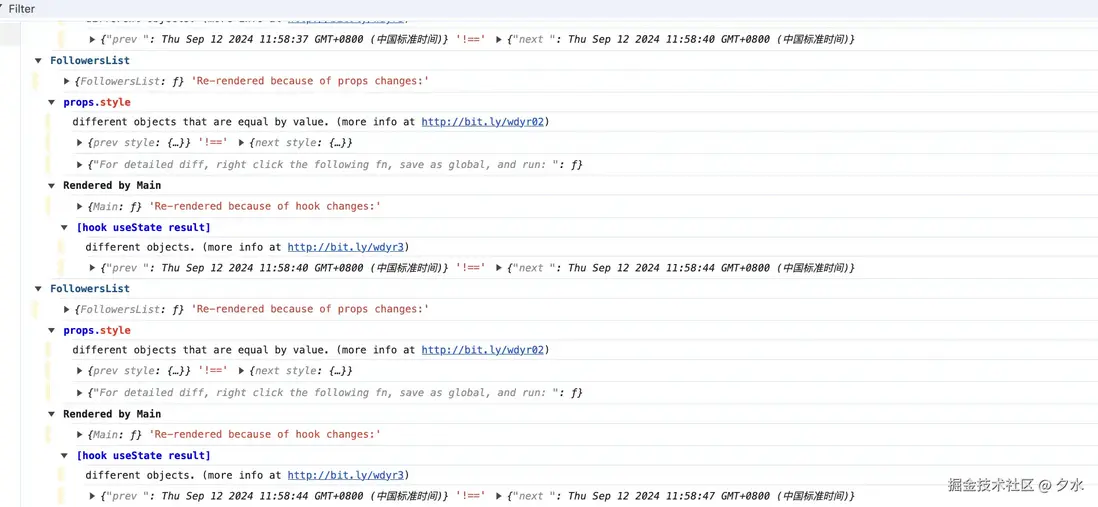Expand the "next" object timestamped 11:58:40
Viewport: 1098px width, 507px height.
pyautogui.click(x=499, y=40)
